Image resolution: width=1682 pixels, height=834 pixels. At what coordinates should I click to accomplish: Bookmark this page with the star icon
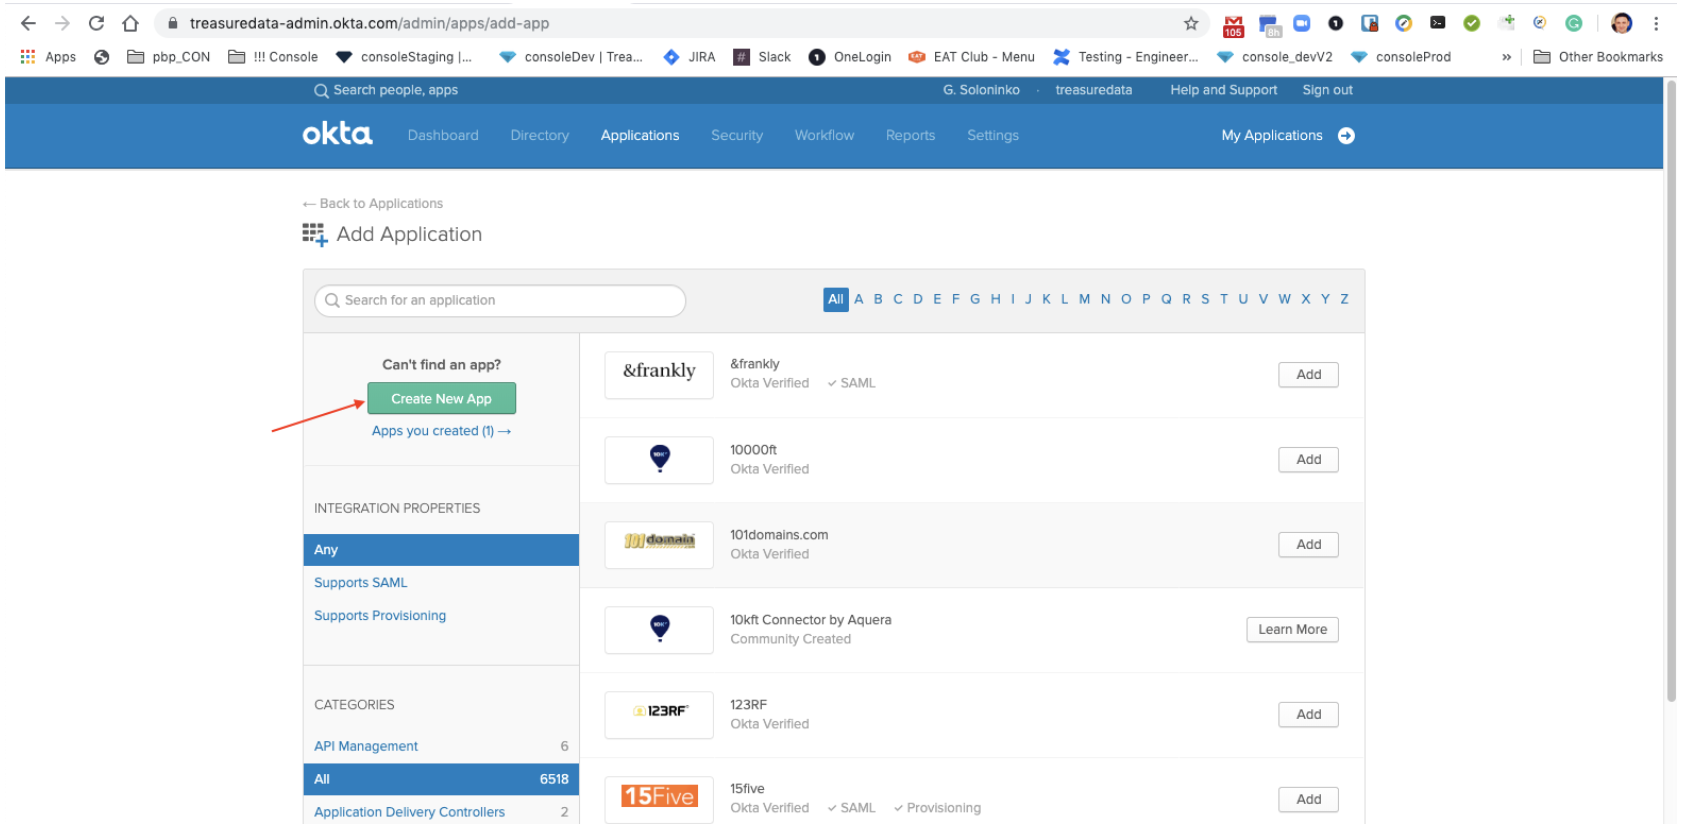1190,23
